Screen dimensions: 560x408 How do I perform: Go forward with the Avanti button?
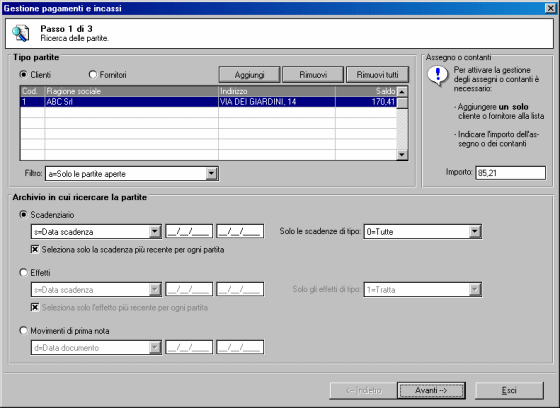coord(431,390)
